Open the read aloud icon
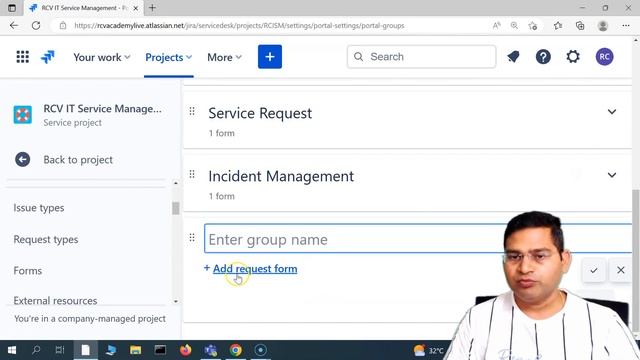This screenshot has width=640, height=360. (x=496, y=25)
